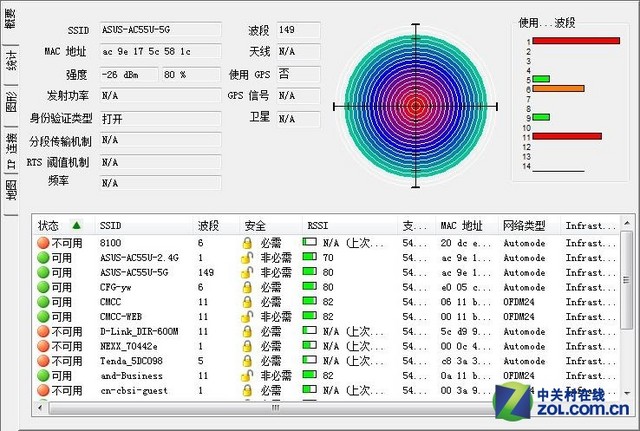Click green status icon for ASUS-AC55U-2.4G
Image resolution: width=640 pixels, height=431 pixels.
pyautogui.click(x=43, y=258)
